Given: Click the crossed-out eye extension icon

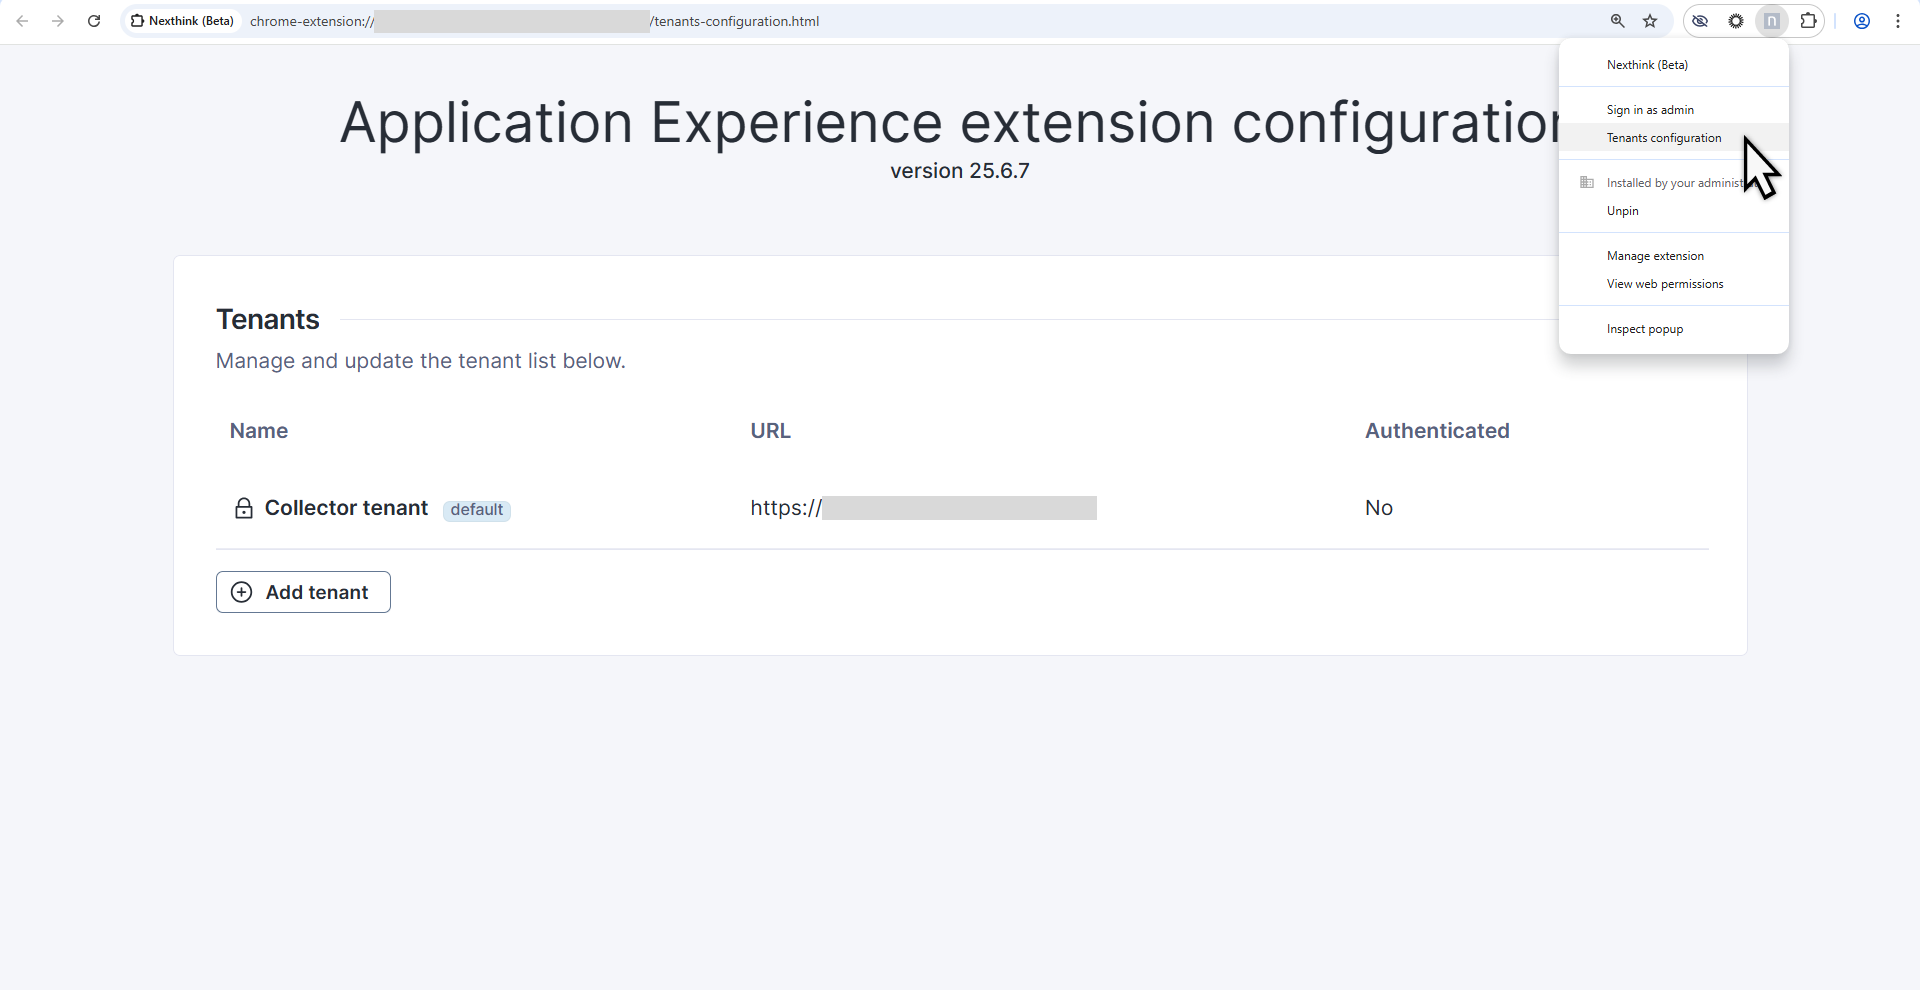Looking at the screenshot, I should pyautogui.click(x=1700, y=21).
